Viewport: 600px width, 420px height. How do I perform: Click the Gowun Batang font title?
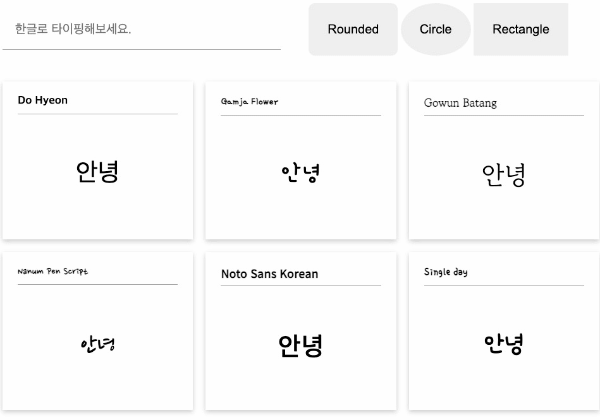pos(460,103)
